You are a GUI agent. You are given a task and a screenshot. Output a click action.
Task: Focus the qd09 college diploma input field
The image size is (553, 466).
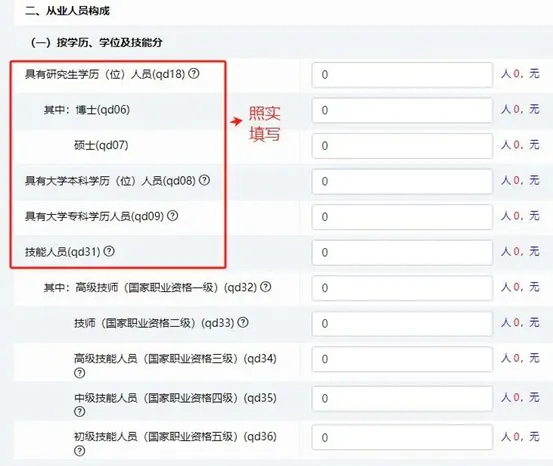point(402,217)
